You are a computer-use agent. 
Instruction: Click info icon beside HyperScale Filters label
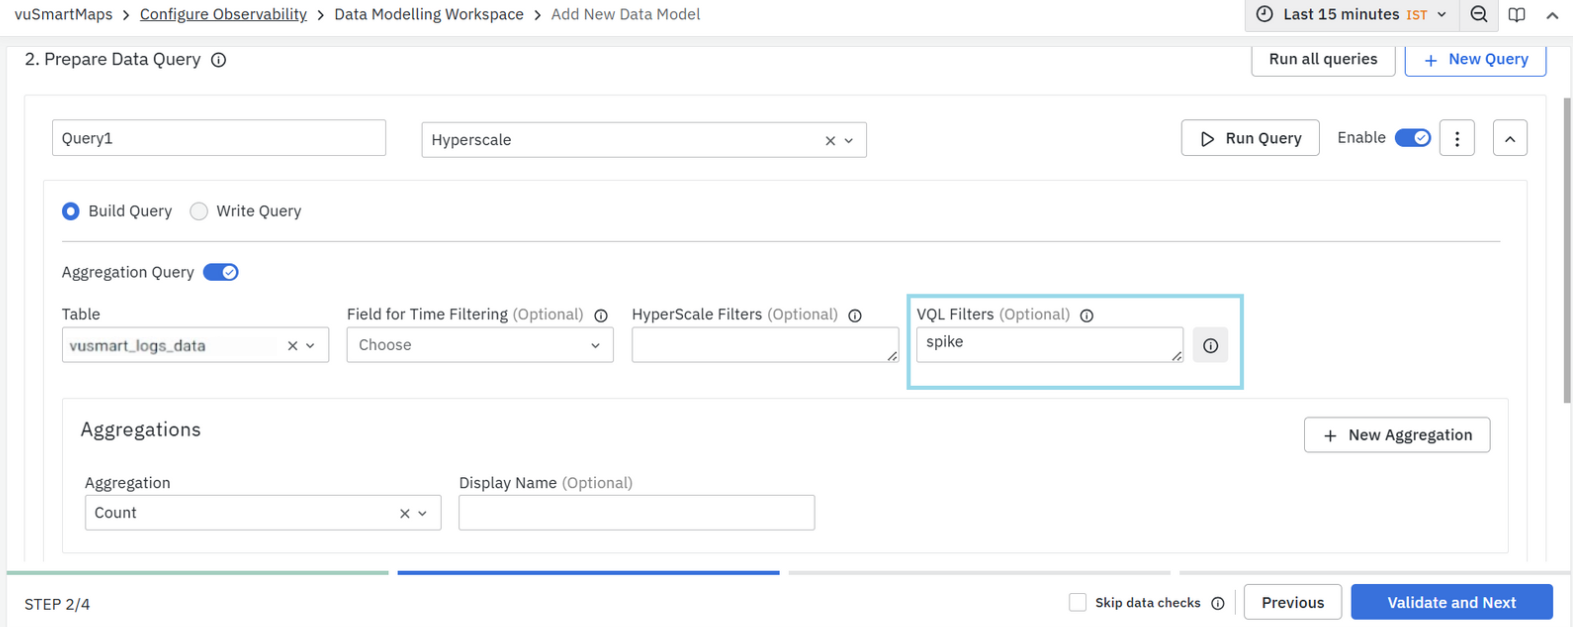(x=855, y=316)
